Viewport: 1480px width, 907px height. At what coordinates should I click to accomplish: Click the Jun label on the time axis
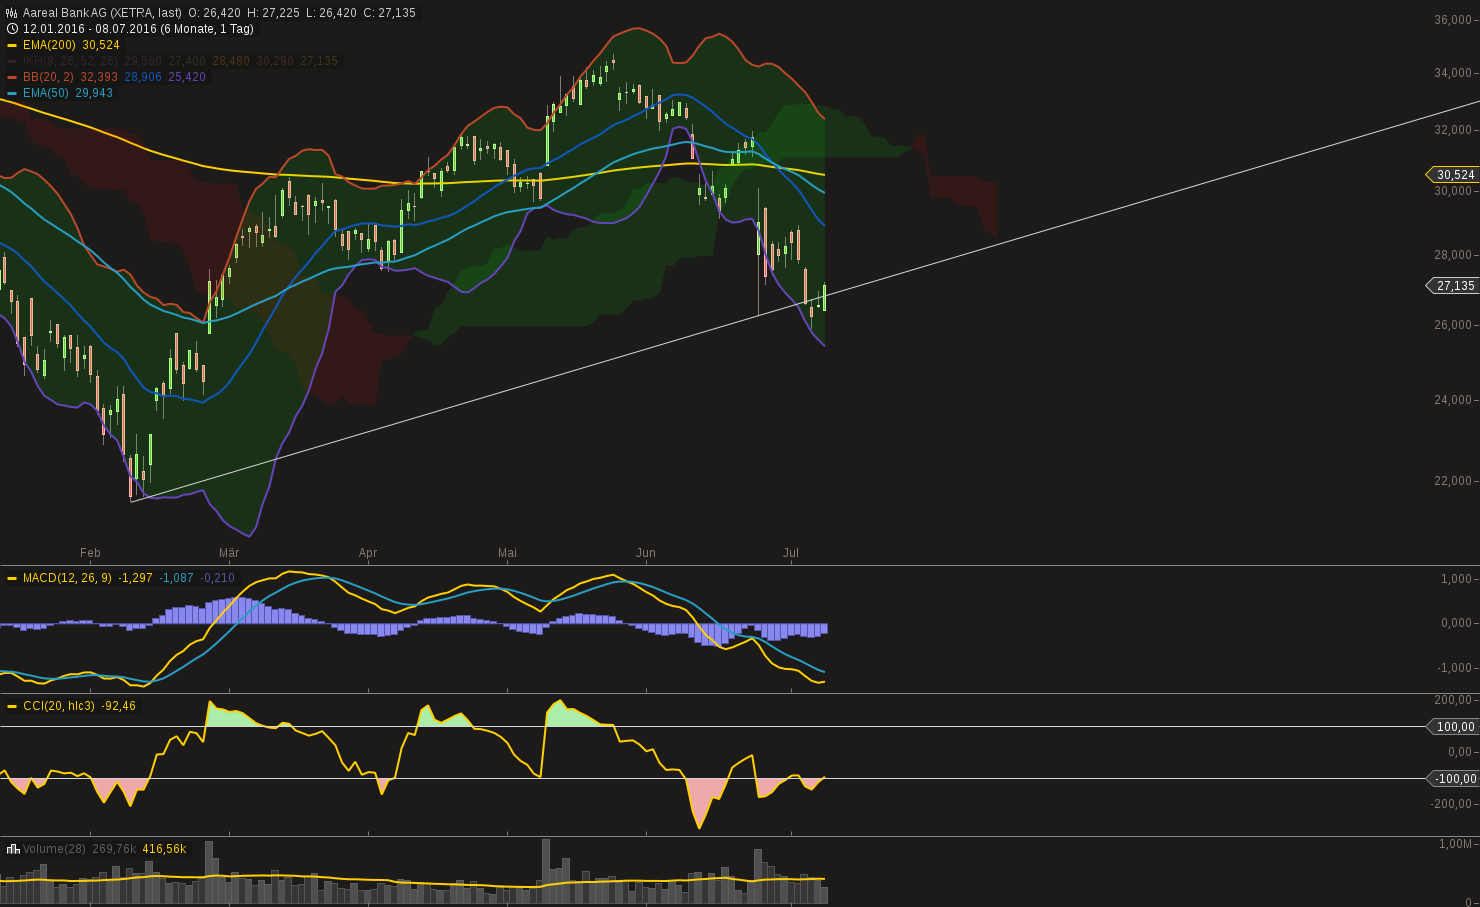[x=646, y=553]
